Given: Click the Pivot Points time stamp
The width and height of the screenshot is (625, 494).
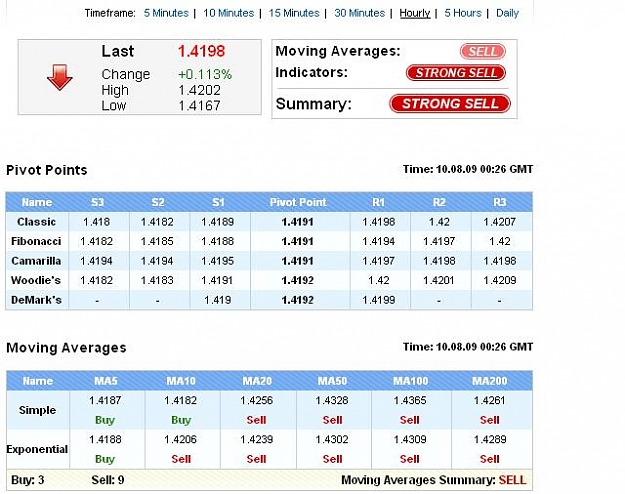Looking at the screenshot, I should [x=468, y=169].
